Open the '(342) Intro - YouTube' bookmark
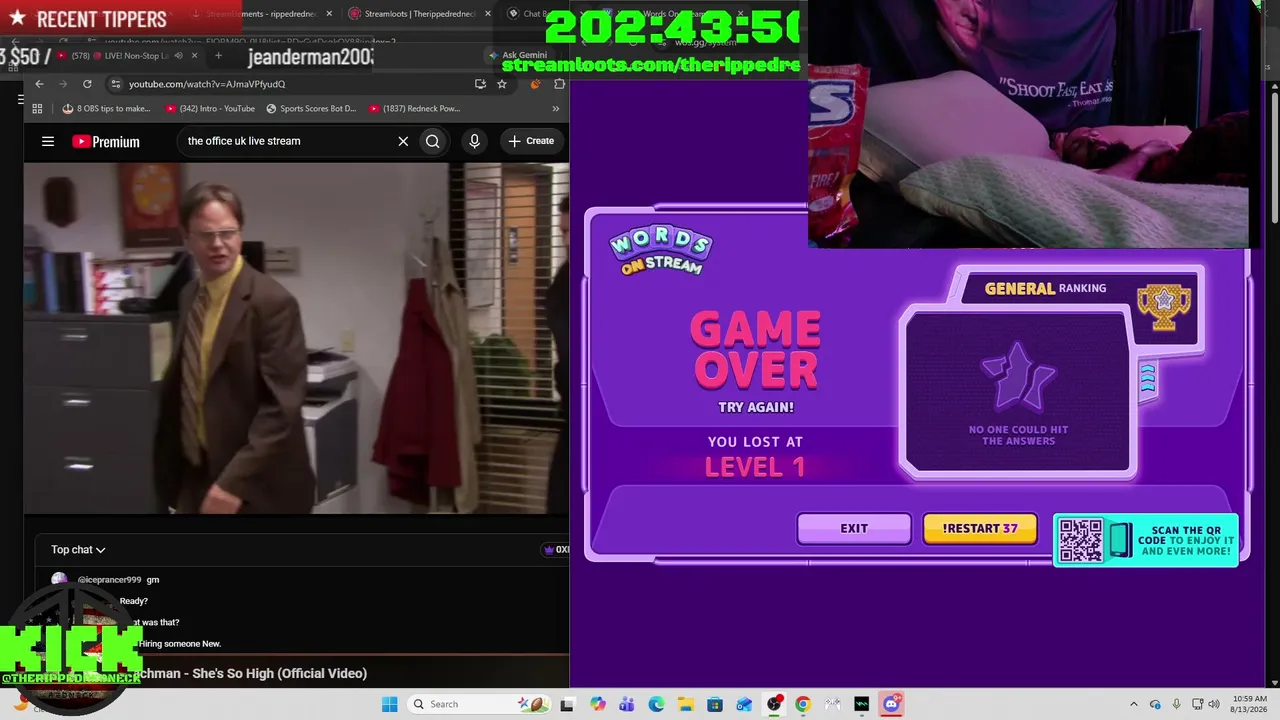This screenshot has width=1280, height=720. 210,108
